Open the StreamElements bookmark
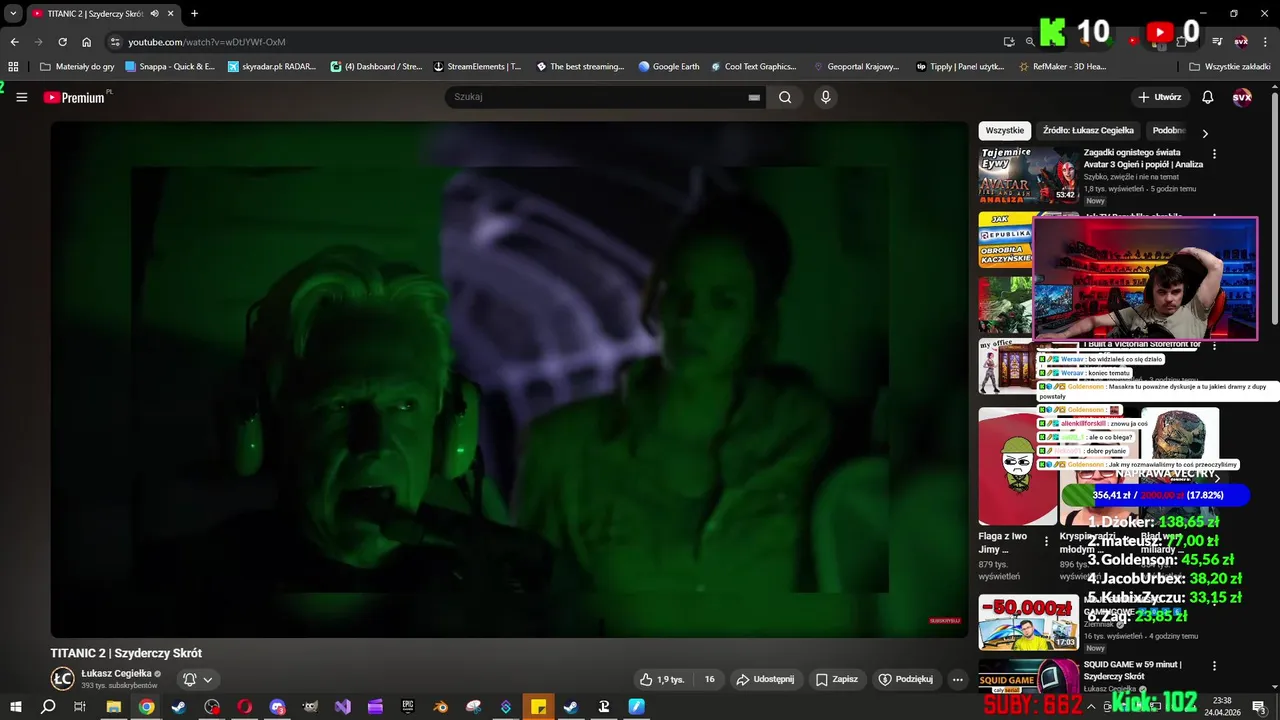The image size is (1280, 720). (x=477, y=67)
